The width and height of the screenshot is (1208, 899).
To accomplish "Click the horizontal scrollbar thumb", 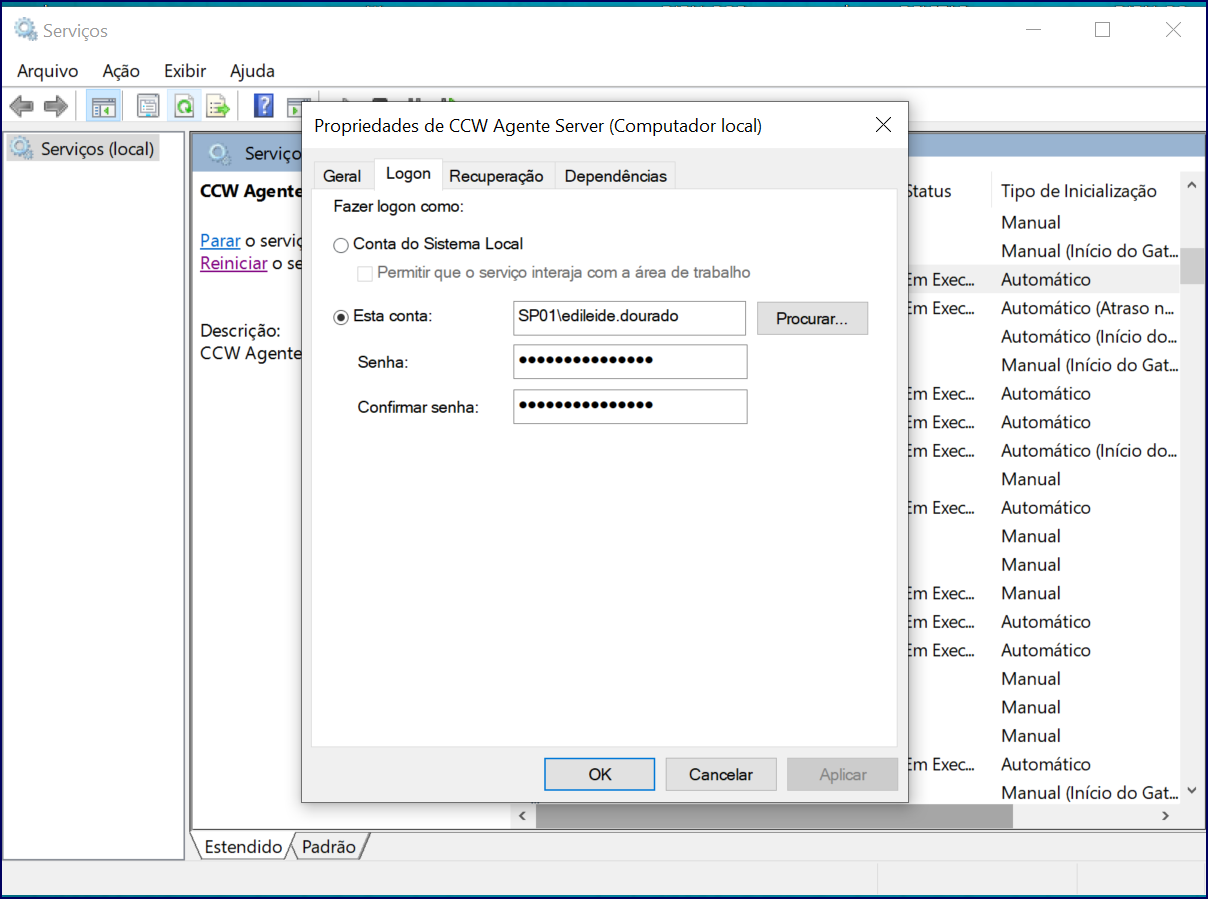I will tap(775, 816).
